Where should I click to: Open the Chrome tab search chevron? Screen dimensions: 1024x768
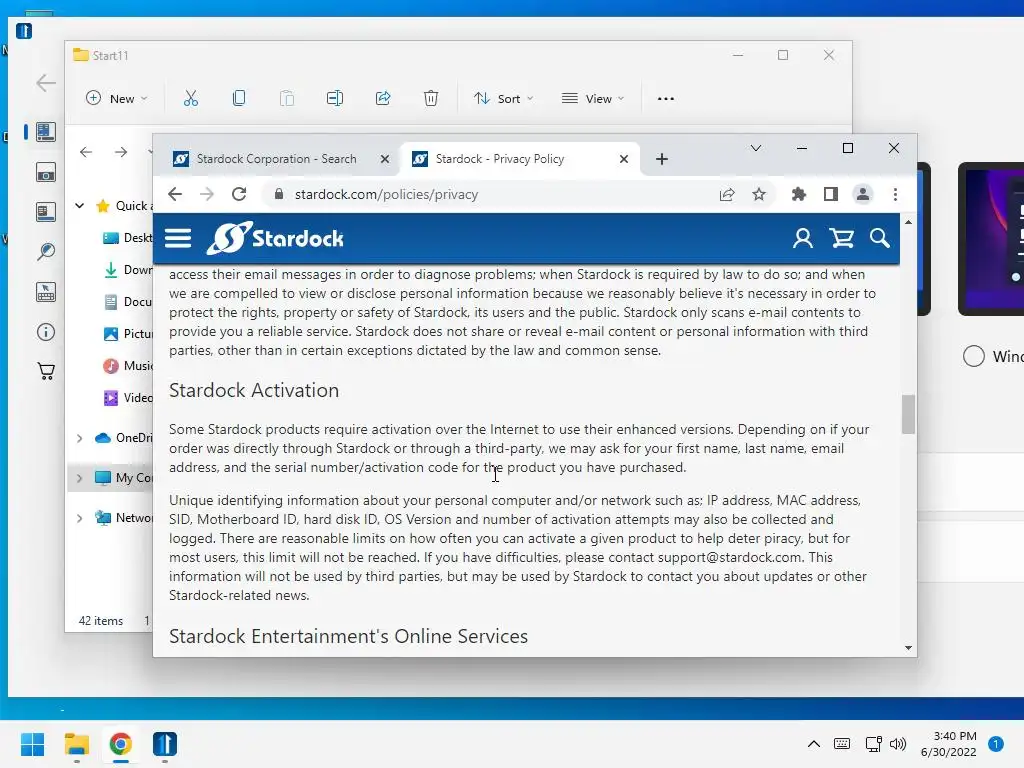coord(756,148)
